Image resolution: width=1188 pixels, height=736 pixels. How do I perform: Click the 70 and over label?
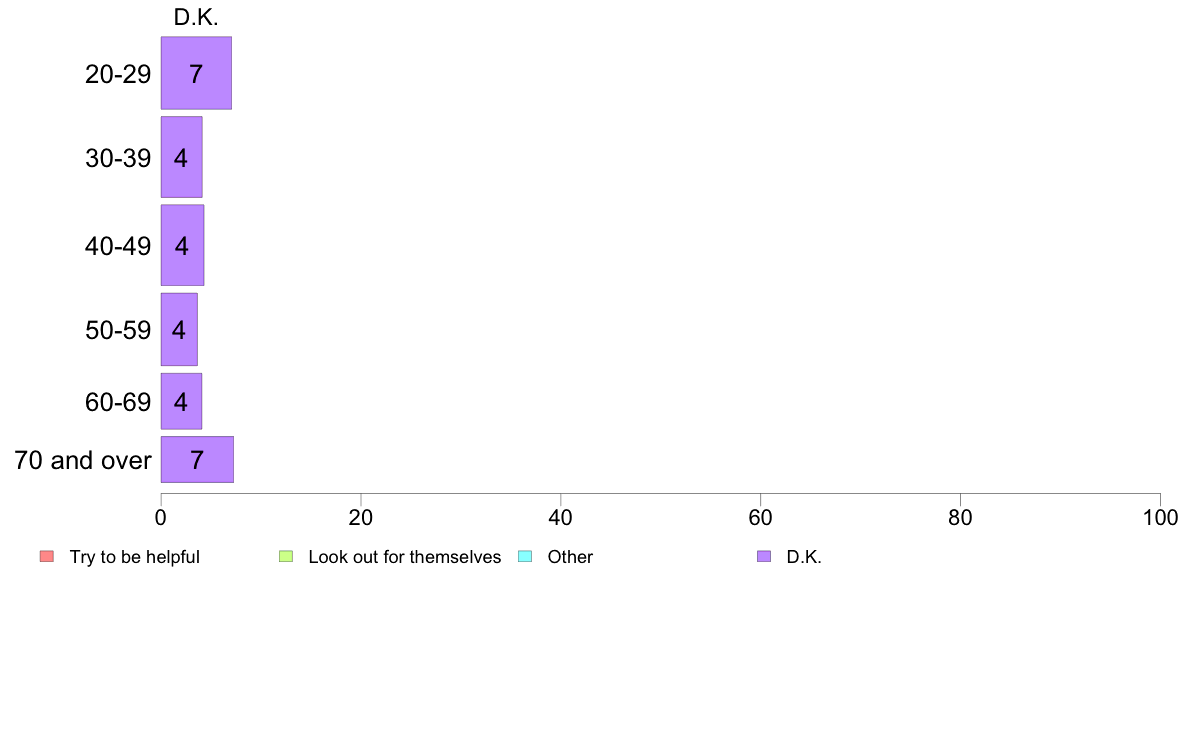(83, 460)
